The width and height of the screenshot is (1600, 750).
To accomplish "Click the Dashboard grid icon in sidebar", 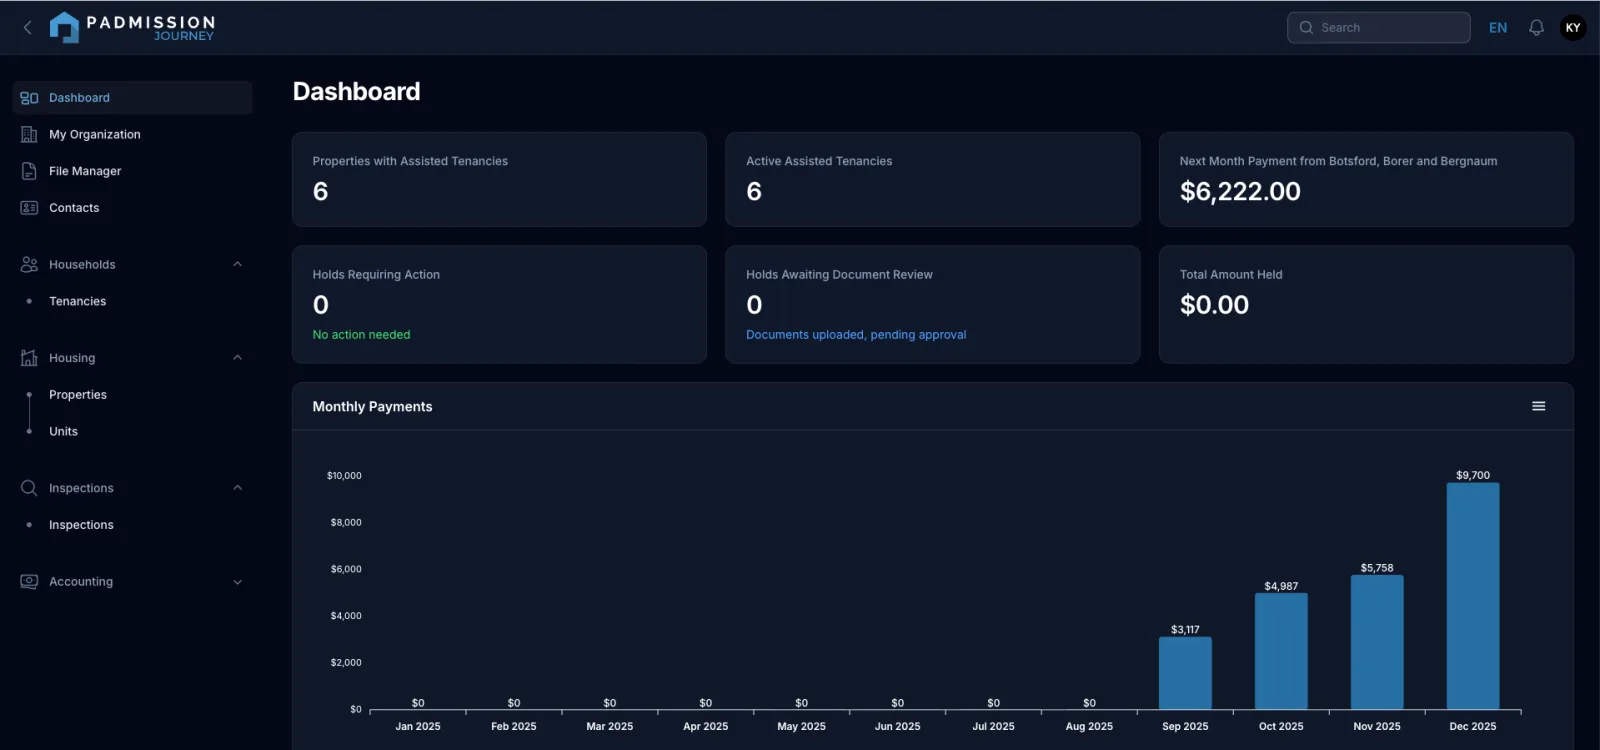I will coord(29,98).
